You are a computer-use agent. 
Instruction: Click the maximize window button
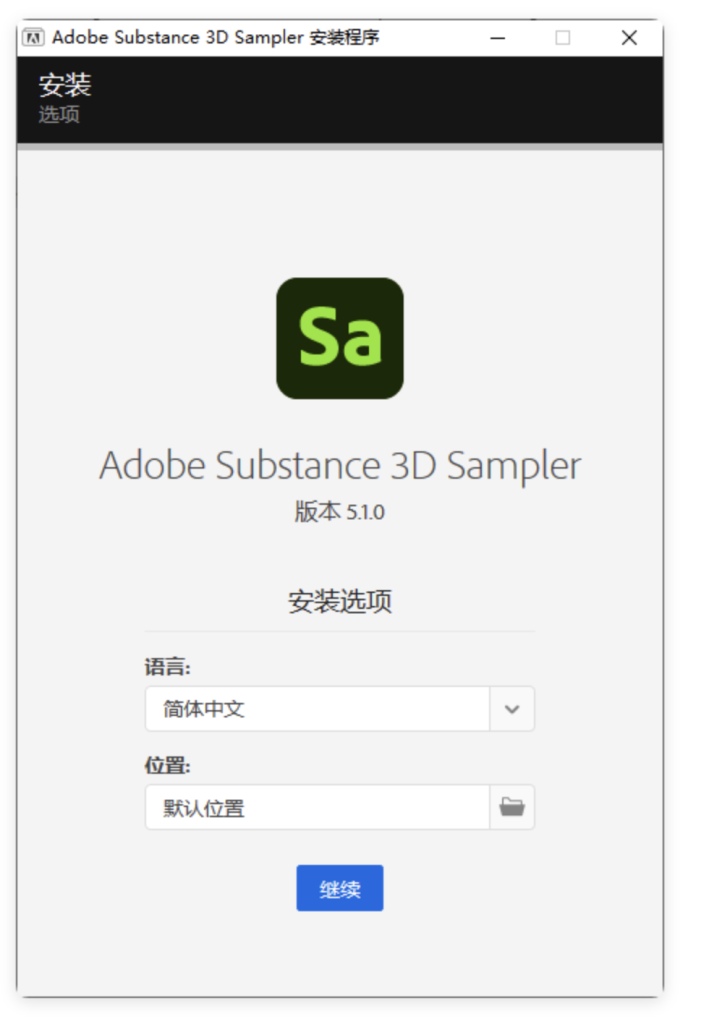(563, 38)
